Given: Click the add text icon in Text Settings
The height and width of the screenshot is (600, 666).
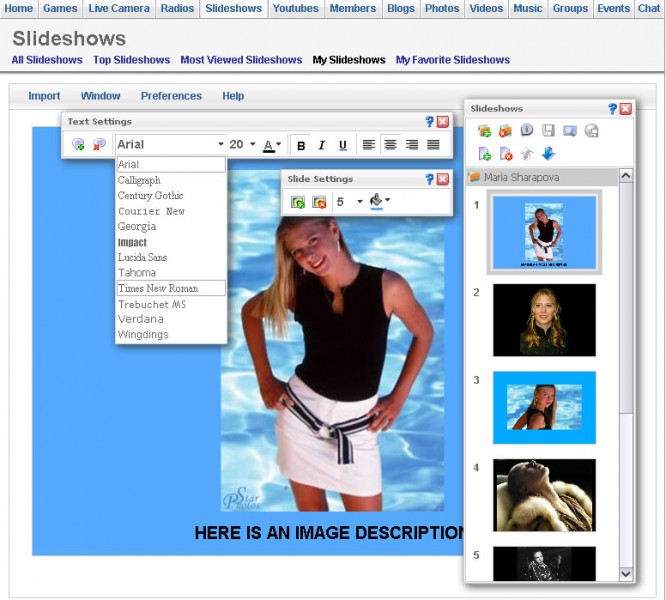Looking at the screenshot, I should coord(78,144).
